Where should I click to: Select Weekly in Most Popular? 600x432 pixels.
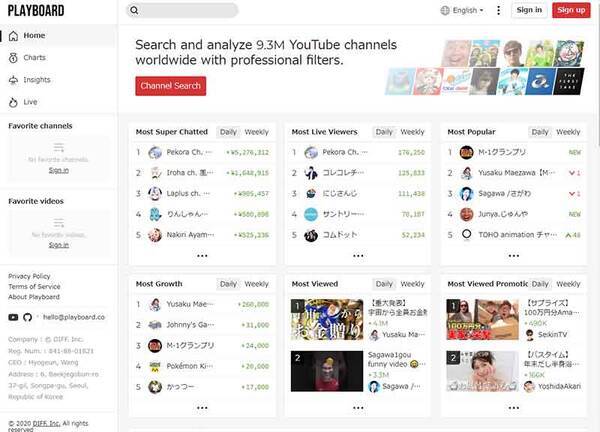point(568,132)
